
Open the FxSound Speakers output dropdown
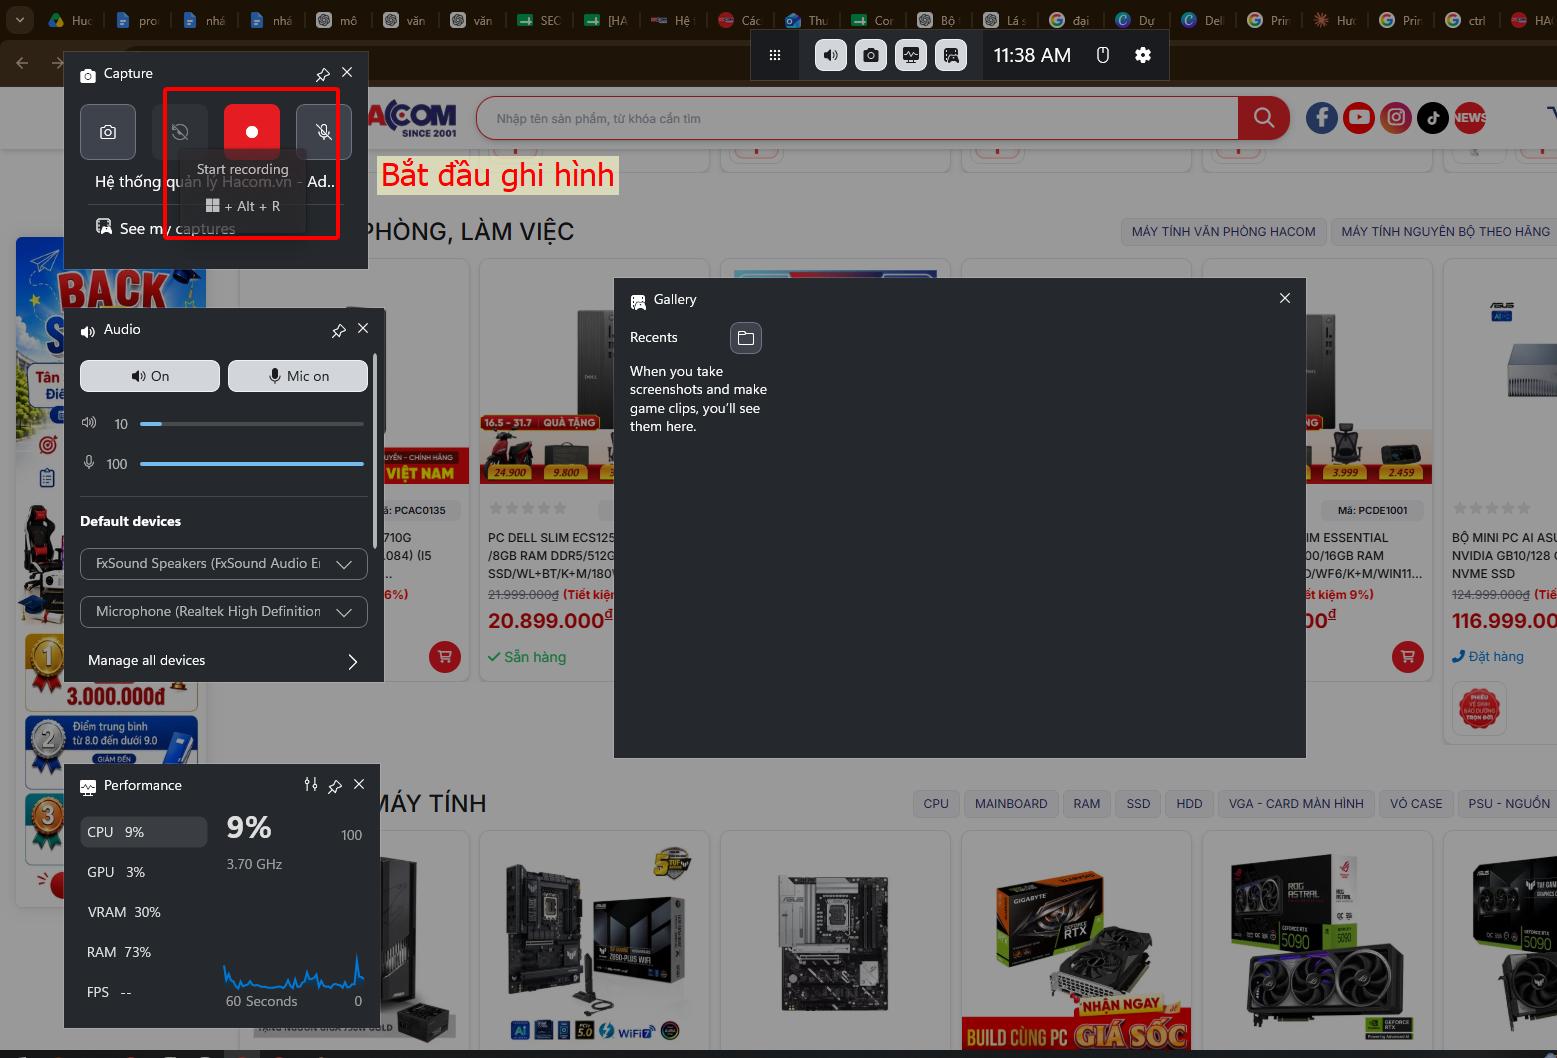pyautogui.click(x=224, y=564)
